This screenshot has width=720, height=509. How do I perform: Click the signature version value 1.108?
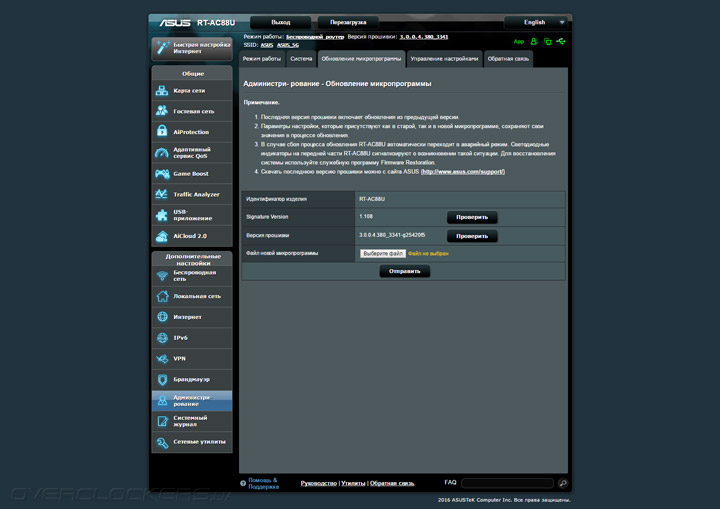coord(366,216)
